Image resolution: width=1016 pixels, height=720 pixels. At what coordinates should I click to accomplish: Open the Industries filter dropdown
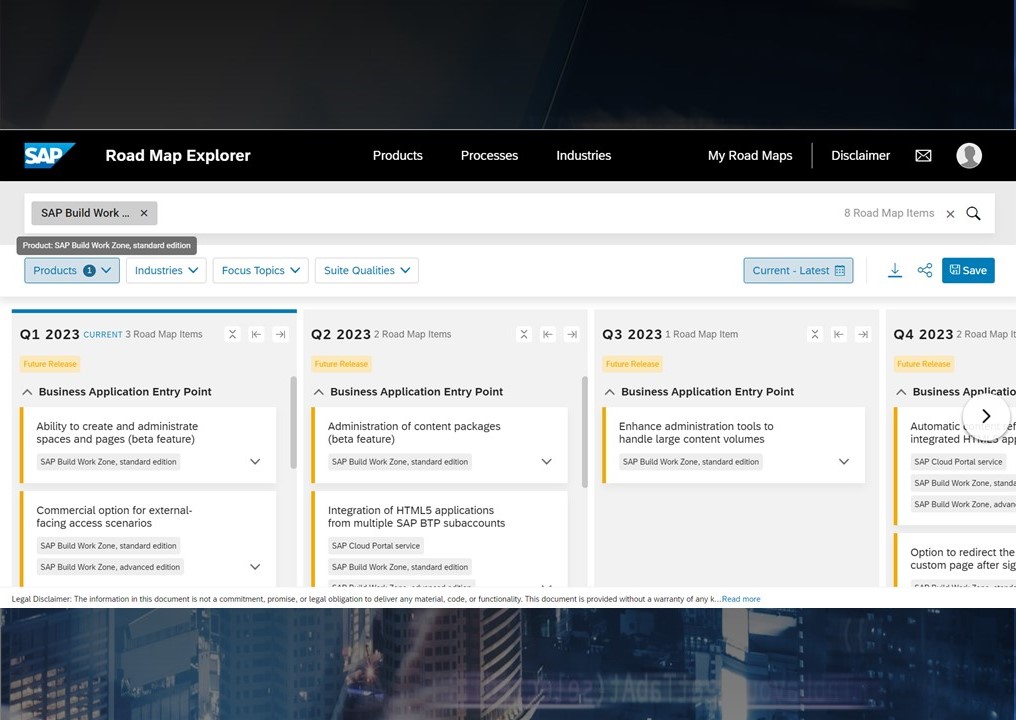(167, 270)
